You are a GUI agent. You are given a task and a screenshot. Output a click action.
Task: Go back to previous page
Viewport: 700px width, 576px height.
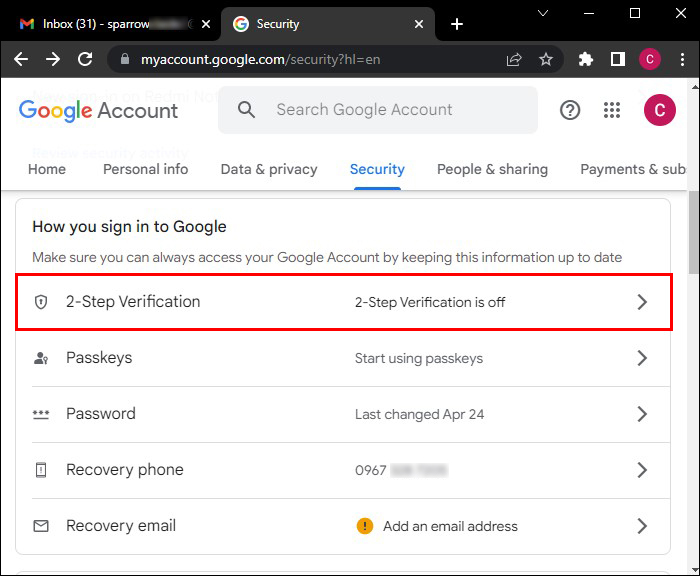pyautogui.click(x=21, y=60)
